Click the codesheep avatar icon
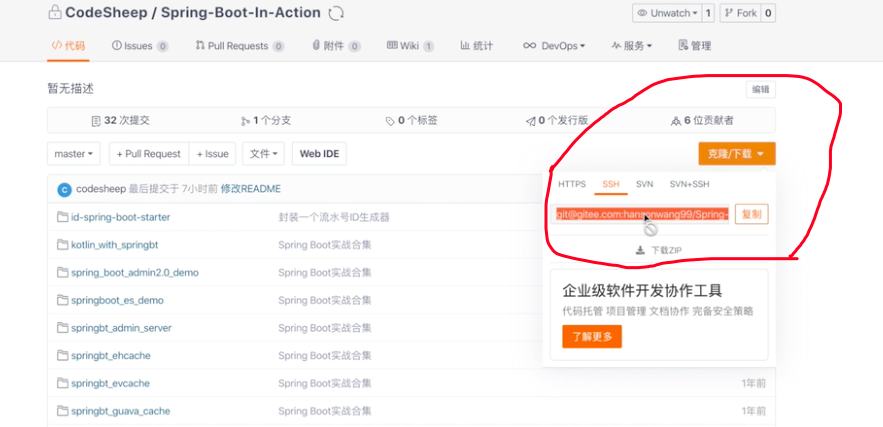This screenshot has height=427, width=883. coord(64,189)
